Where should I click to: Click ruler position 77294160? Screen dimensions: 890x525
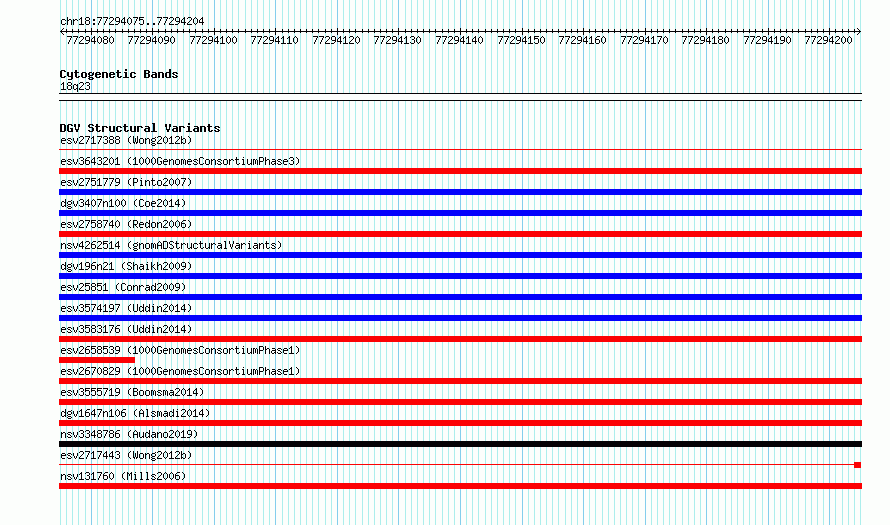[x=582, y=40]
